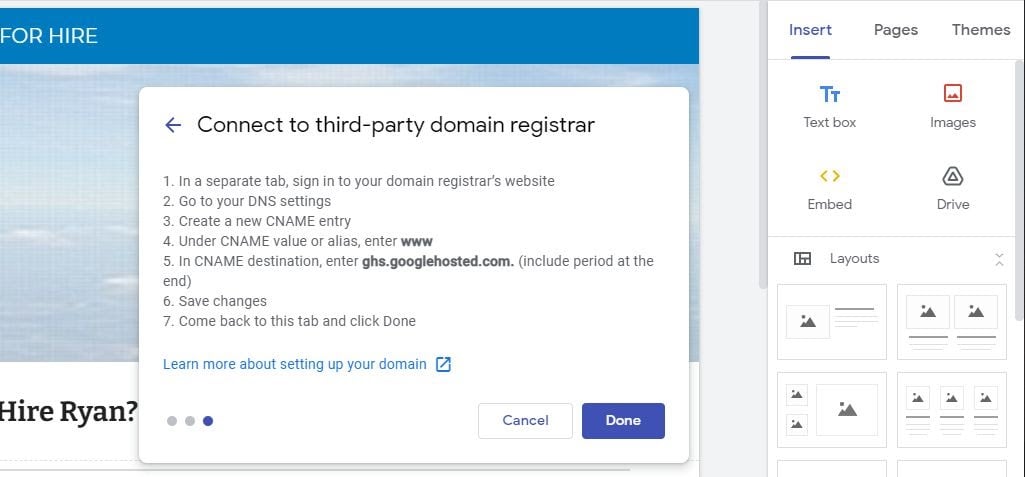The width and height of the screenshot is (1025, 477).
Task: Open the Images insert option
Action: 952,105
